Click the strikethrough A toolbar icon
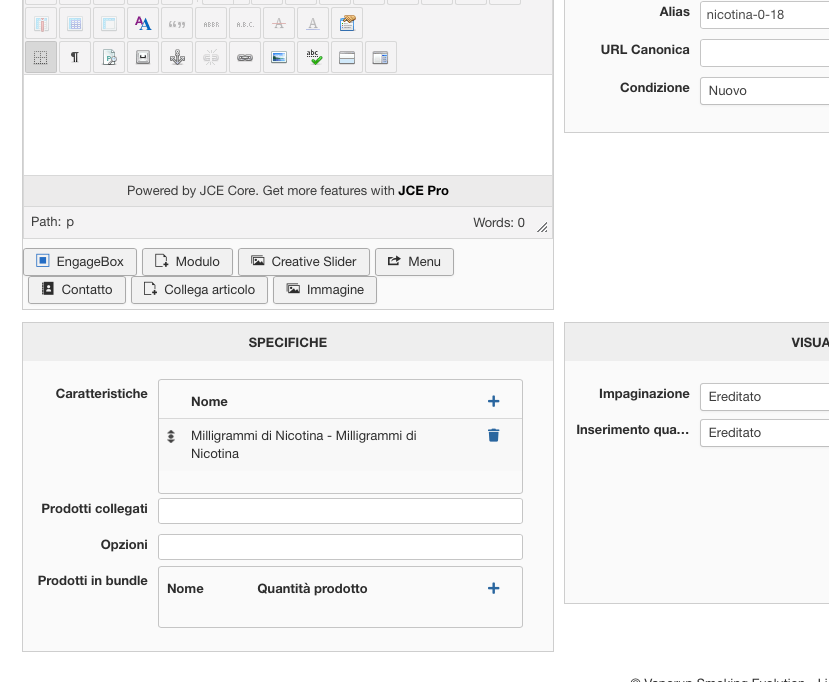This screenshot has width=829, height=682. tap(279, 24)
